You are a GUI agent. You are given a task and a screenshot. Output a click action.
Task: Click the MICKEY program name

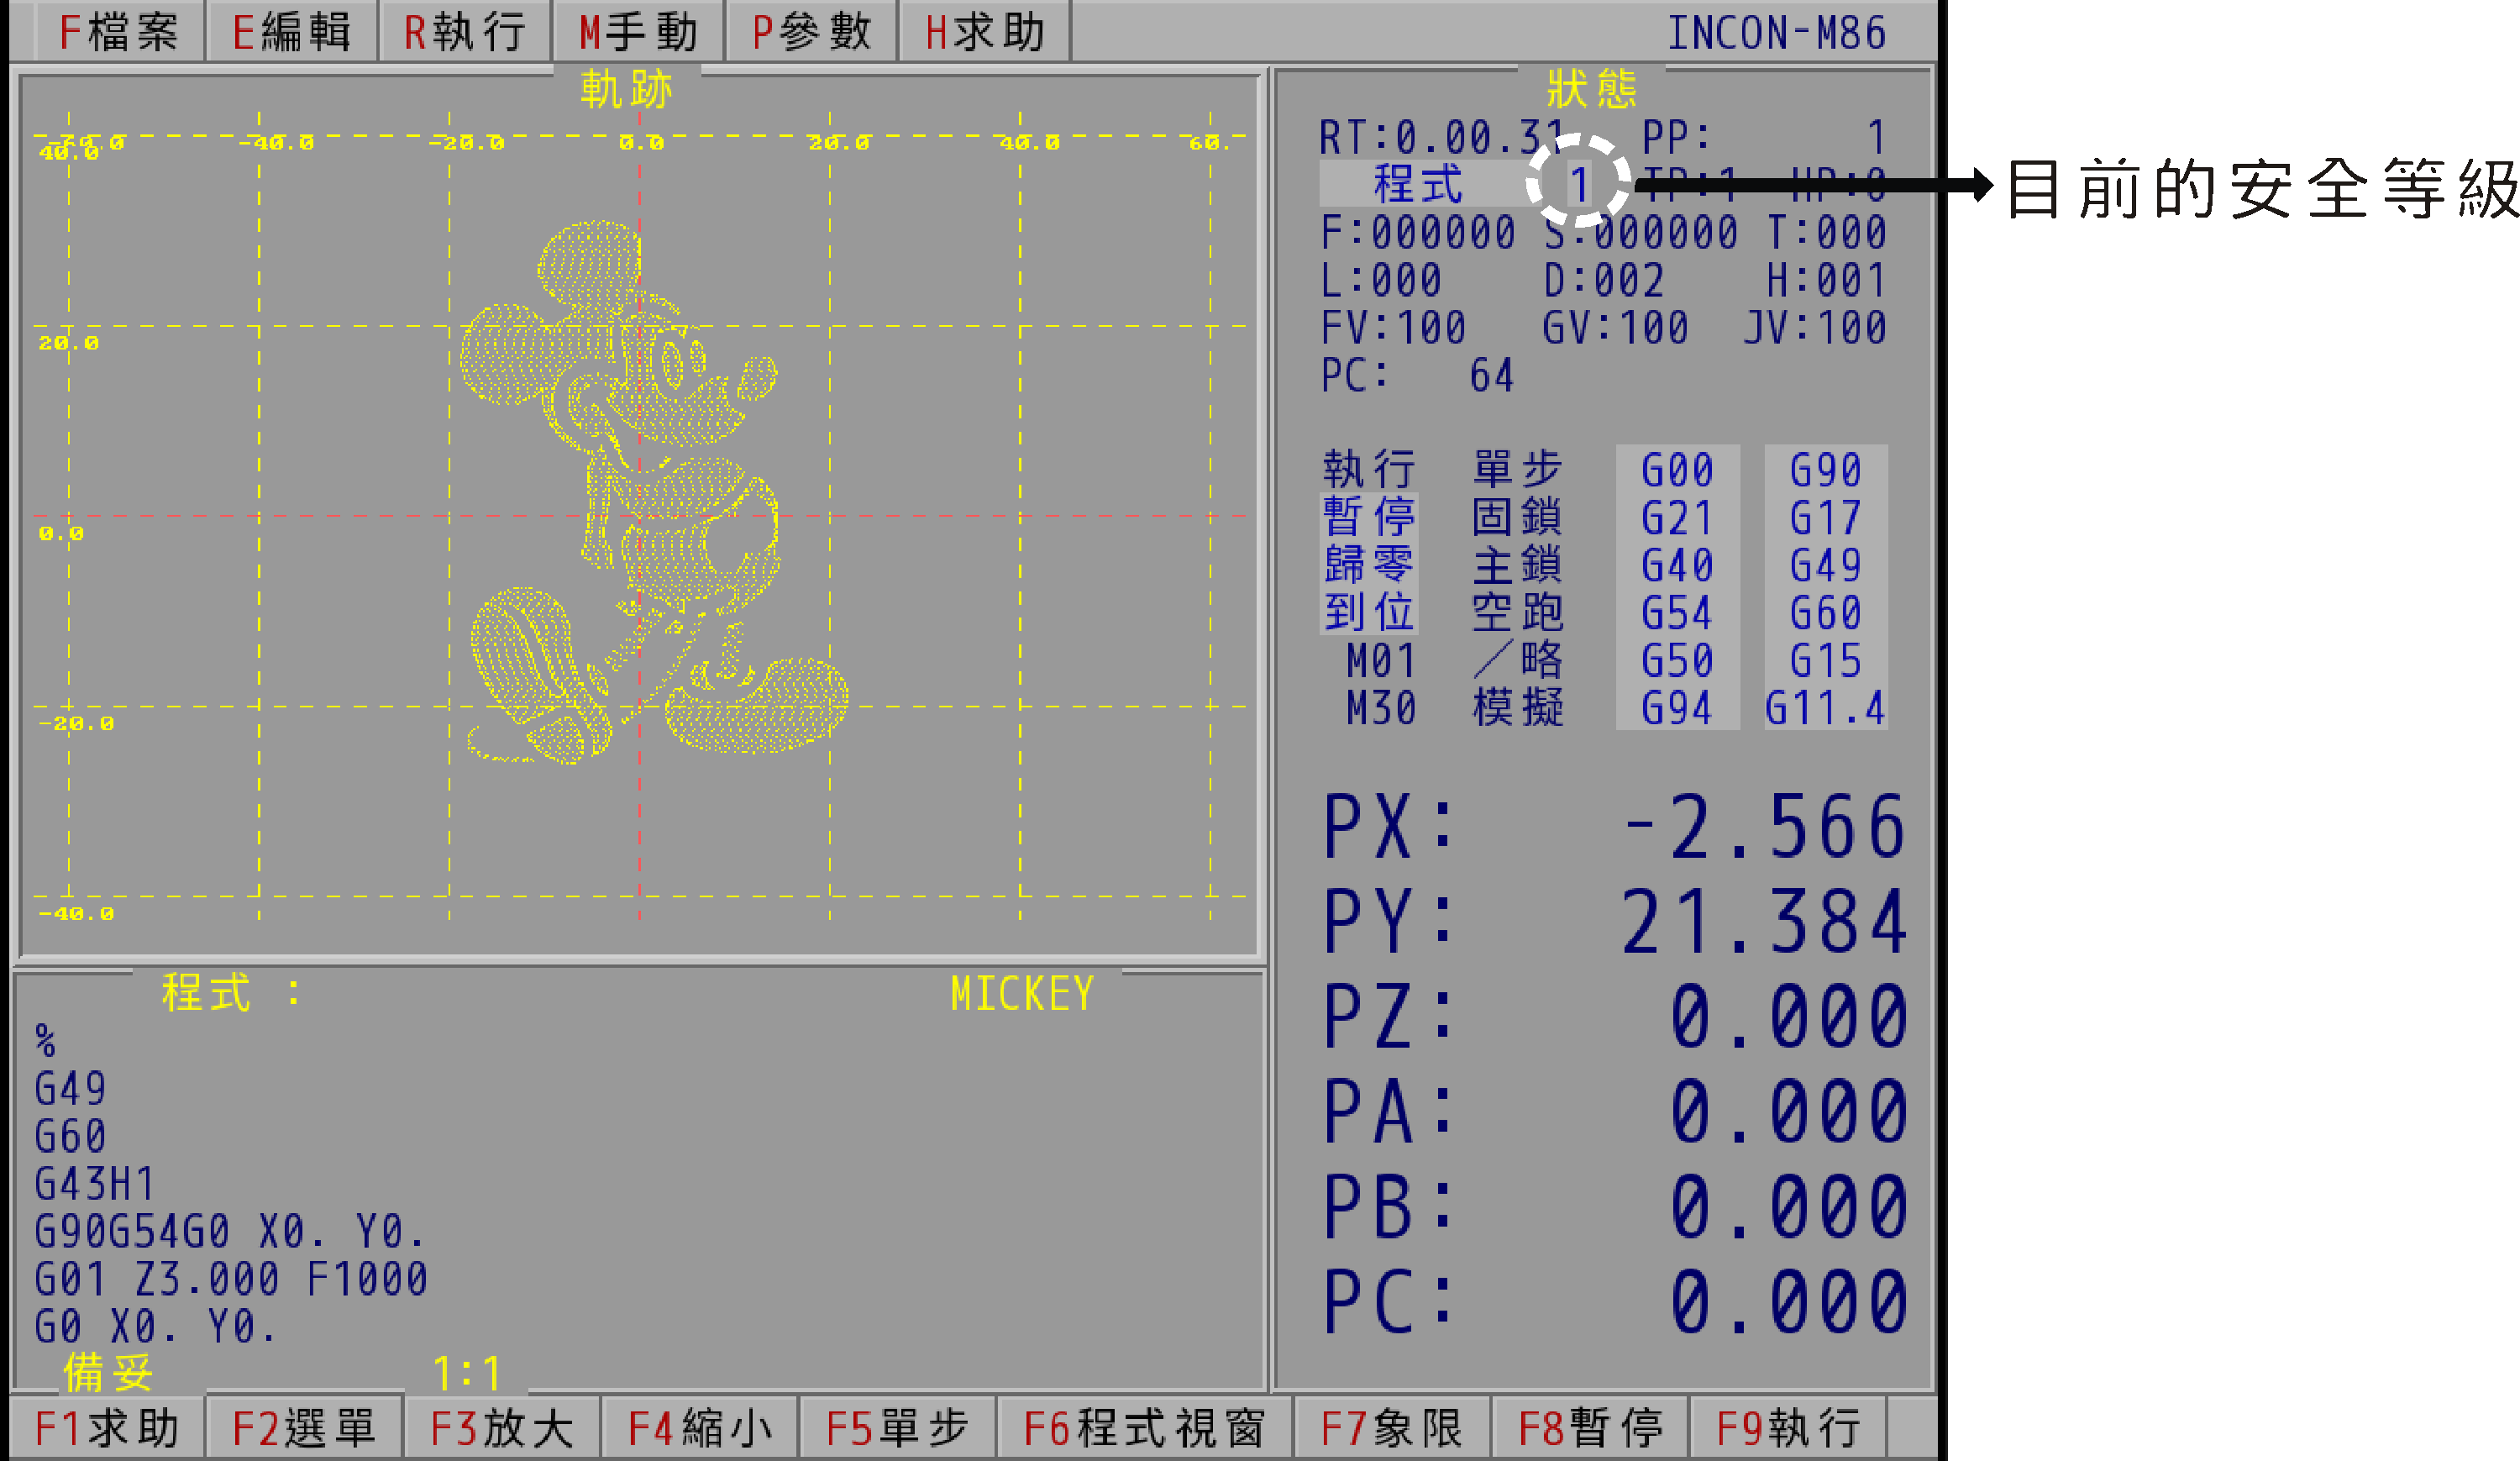click(x=1022, y=994)
